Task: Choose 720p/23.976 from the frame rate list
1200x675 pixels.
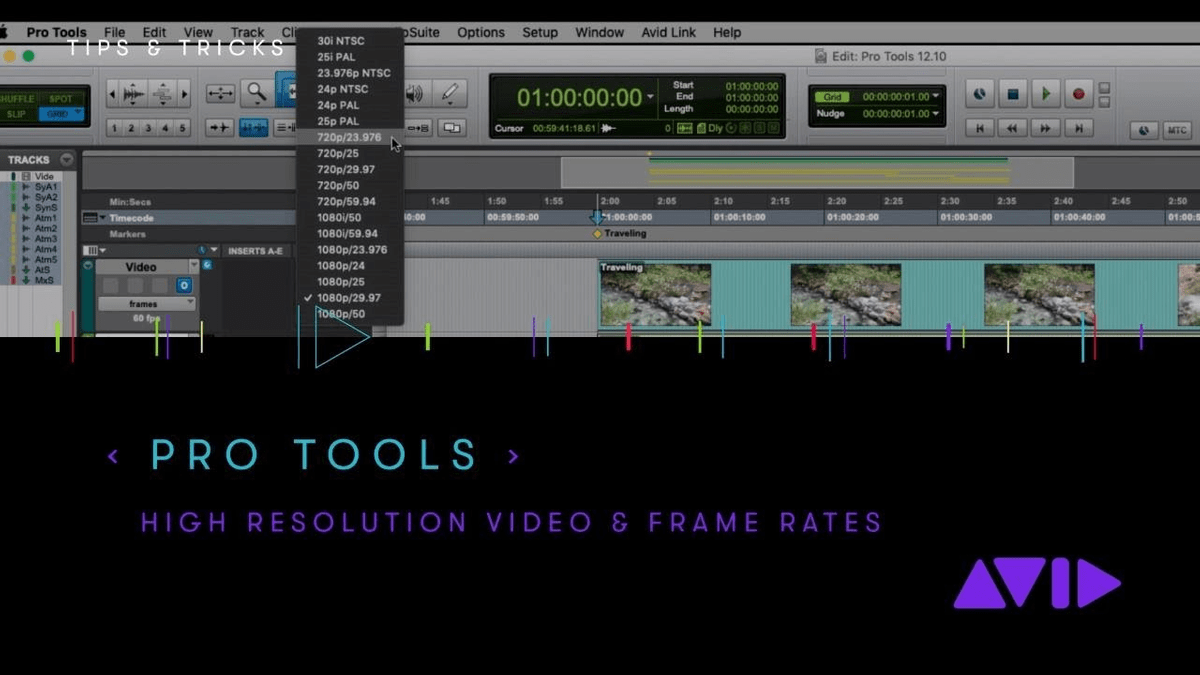Action: coord(349,137)
